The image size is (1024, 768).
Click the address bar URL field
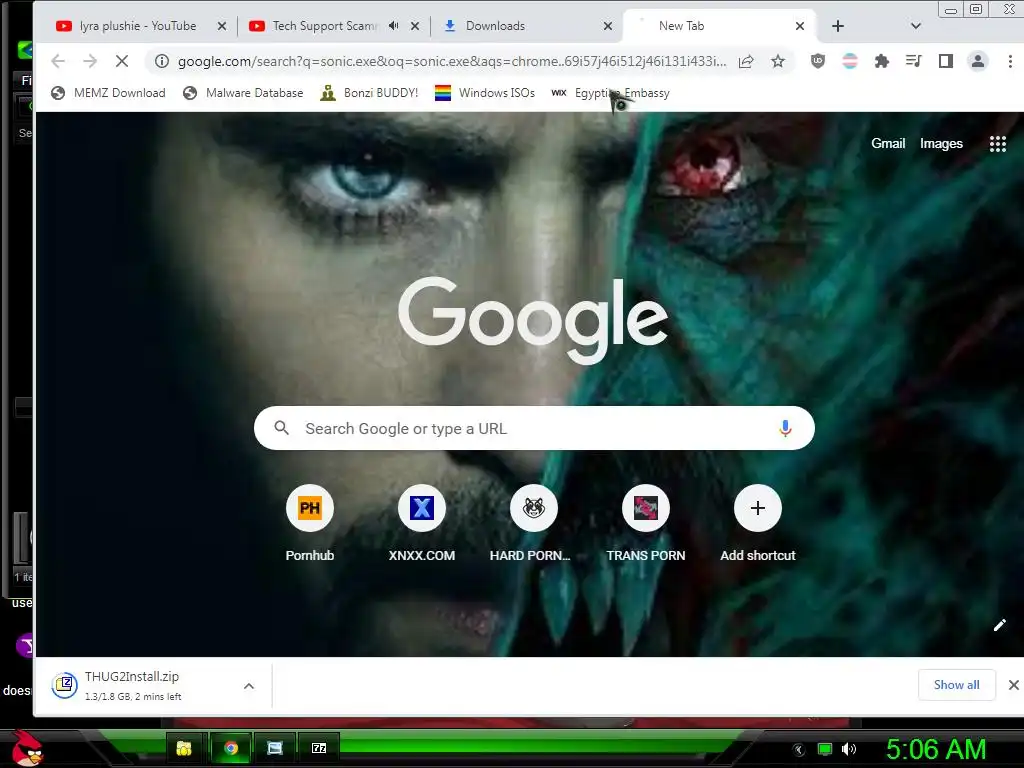pyautogui.click(x=452, y=61)
